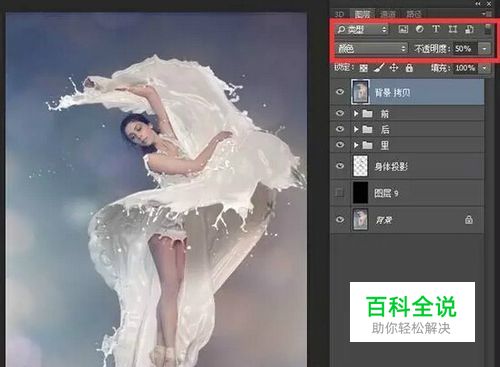Select the 里 group folder icon
This screenshot has width=500, height=367.
[x=367, y=145]
